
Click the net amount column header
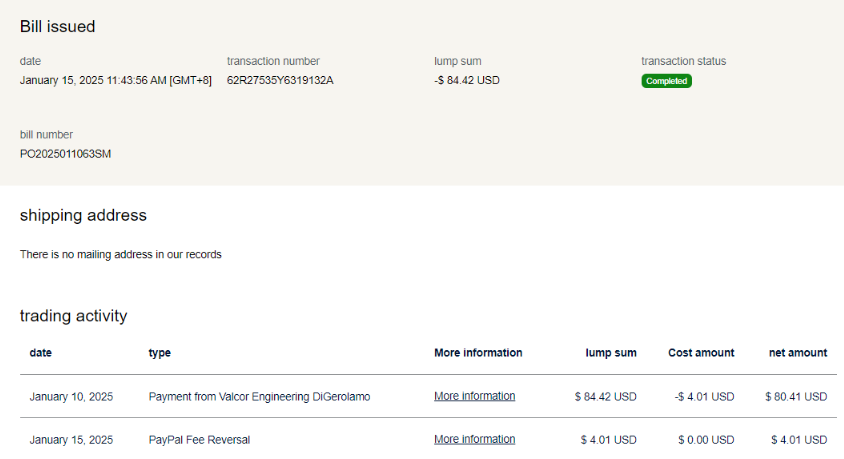798,352
